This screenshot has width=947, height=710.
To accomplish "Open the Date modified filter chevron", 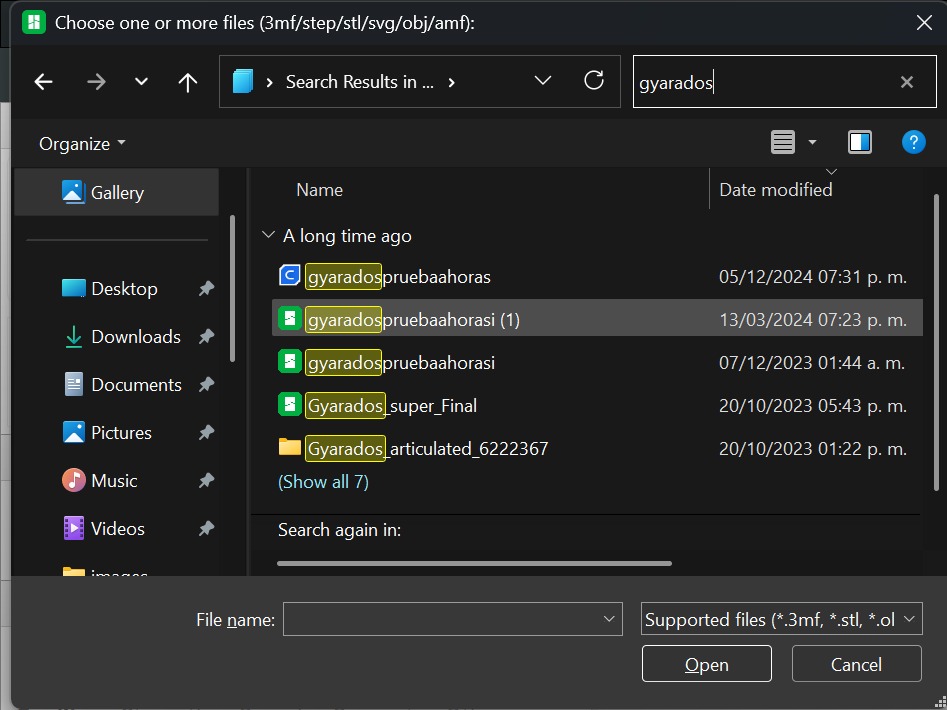I will [x=831, y=172].
